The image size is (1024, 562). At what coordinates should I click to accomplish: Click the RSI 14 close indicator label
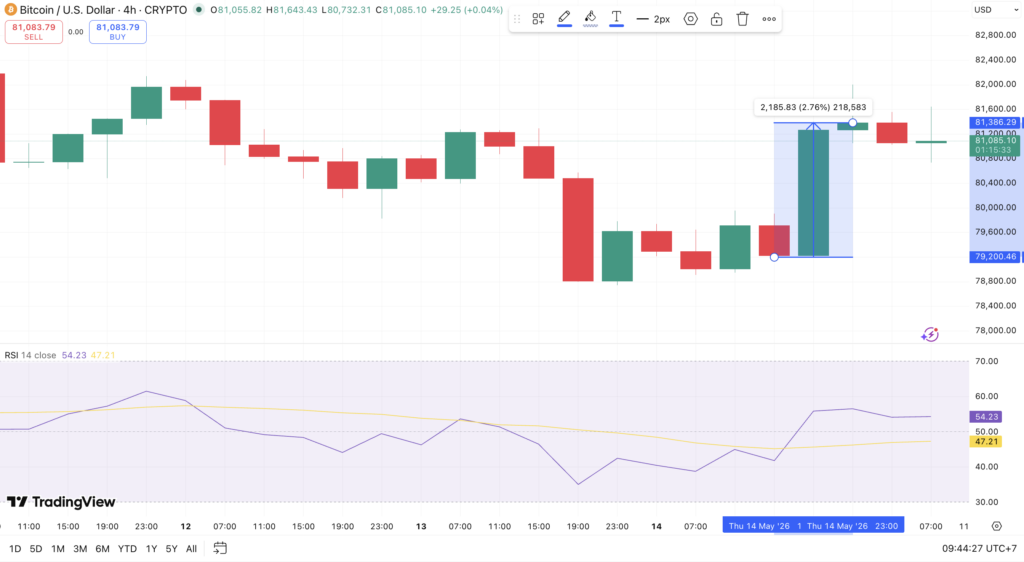[30, 355]
